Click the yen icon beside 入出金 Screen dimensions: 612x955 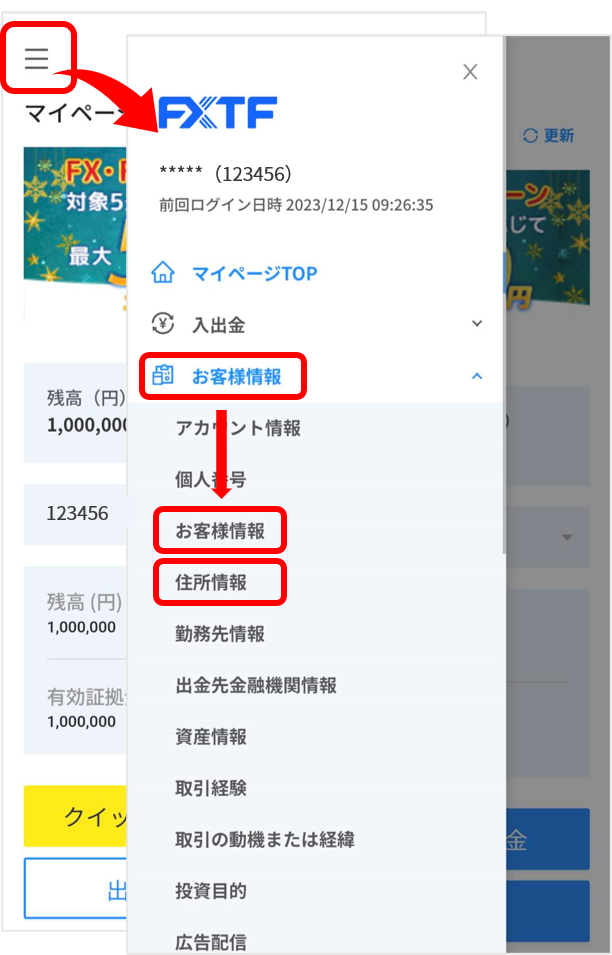163,324
